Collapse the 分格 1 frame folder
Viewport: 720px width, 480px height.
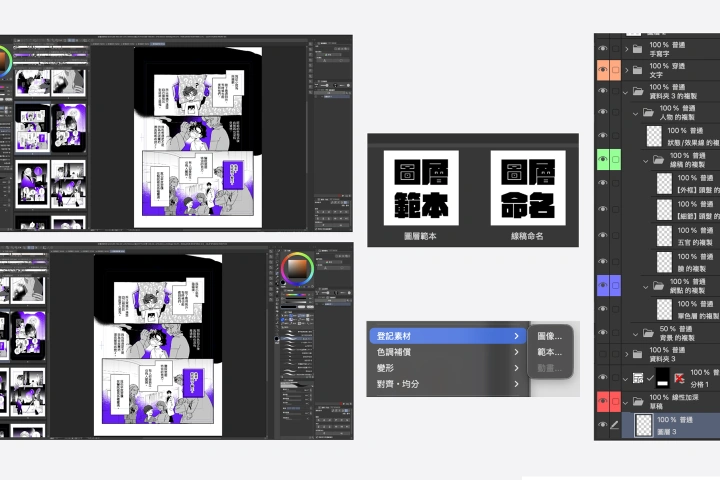pos(625,379)
